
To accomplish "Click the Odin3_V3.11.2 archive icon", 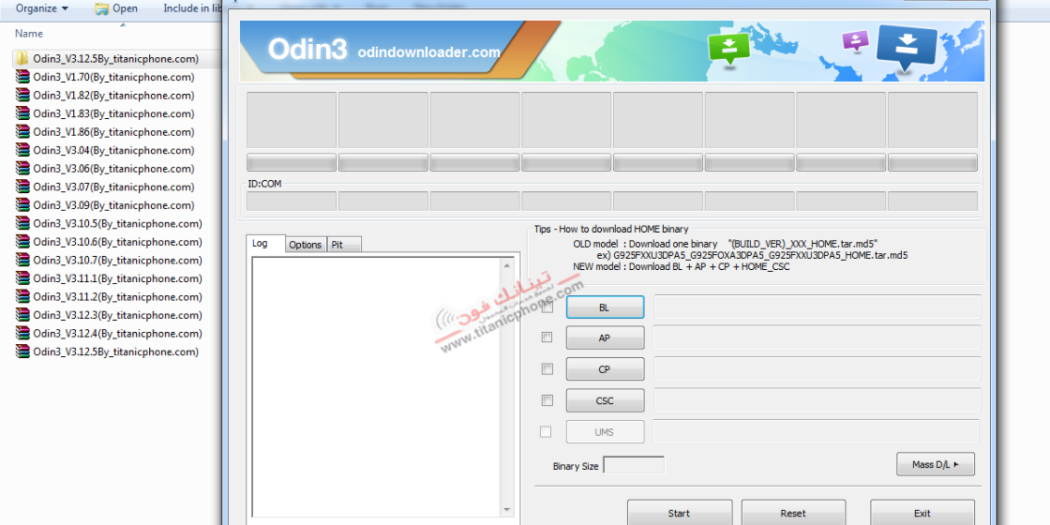I will (x=23, y=297).
